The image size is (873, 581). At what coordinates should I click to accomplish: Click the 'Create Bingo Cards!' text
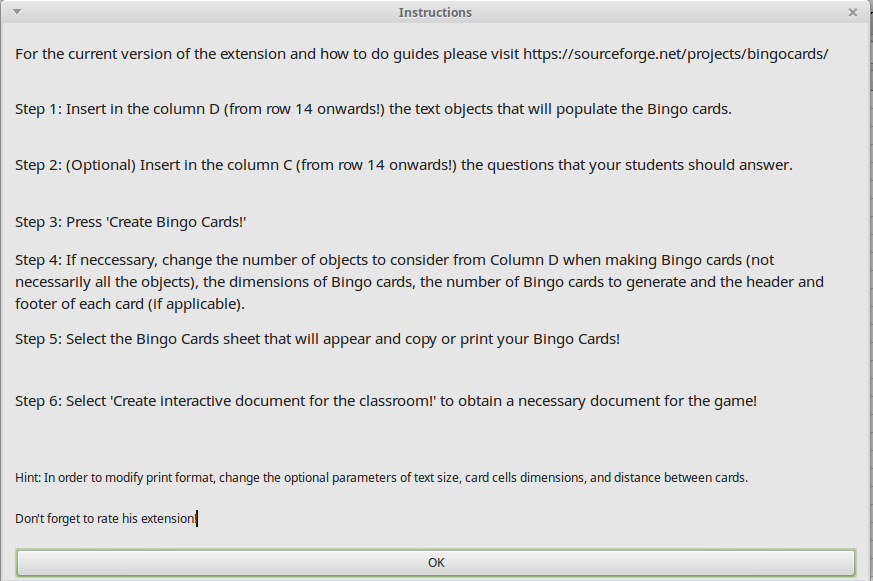176,221
